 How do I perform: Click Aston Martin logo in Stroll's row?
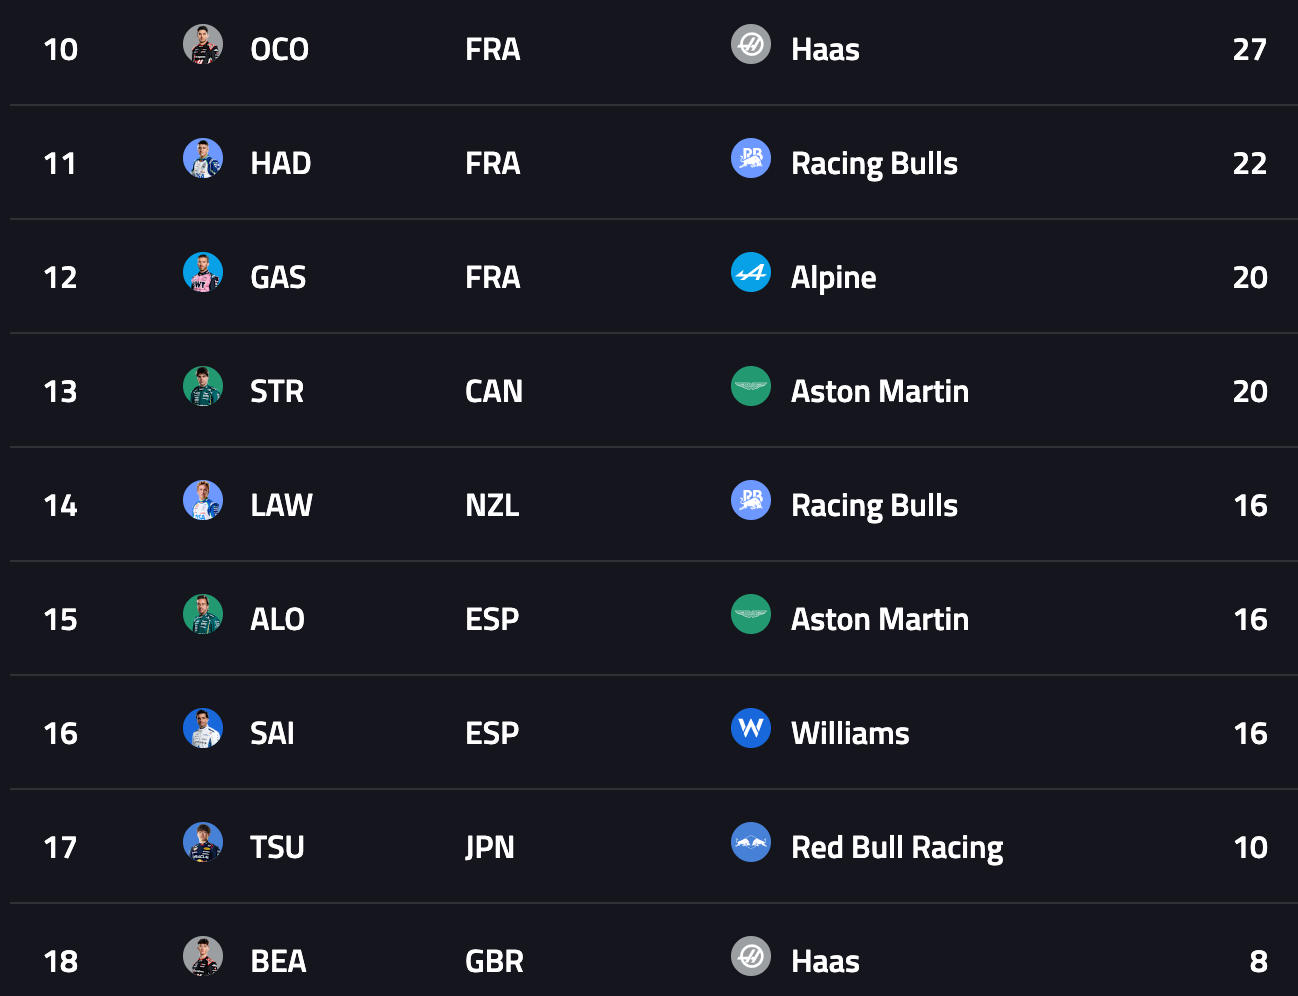click(x=751, y=386)
